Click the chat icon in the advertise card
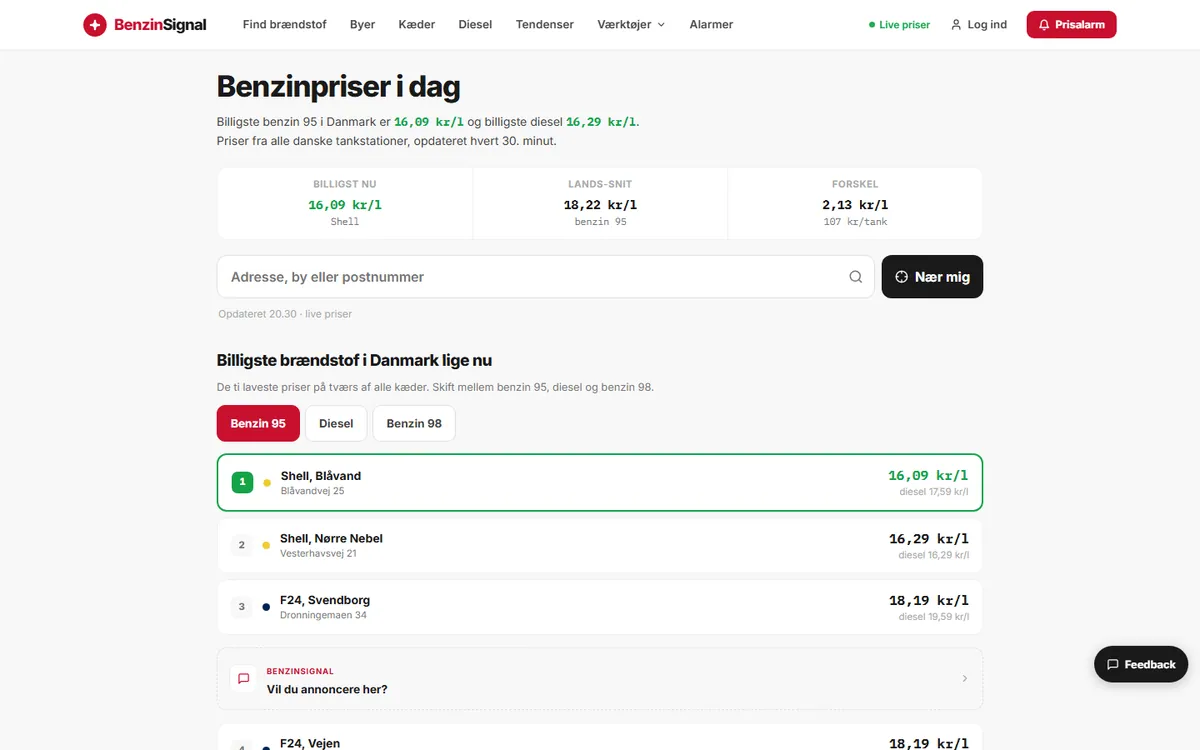This screenshot has height=750, width=1200. [x=243, y=678]
